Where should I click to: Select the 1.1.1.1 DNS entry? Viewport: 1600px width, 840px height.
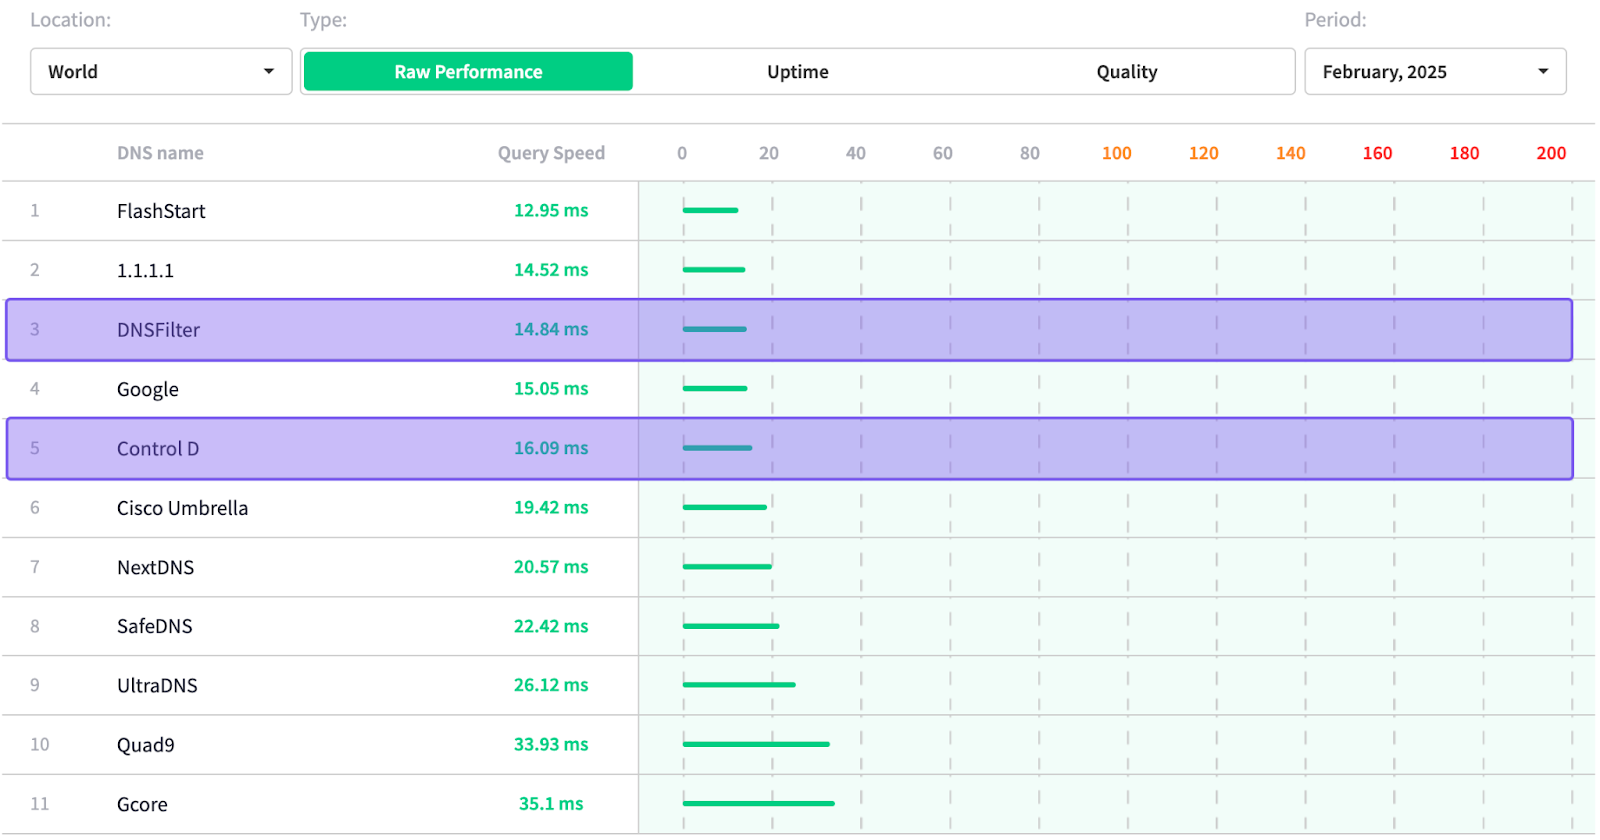(x=145, y=270)
